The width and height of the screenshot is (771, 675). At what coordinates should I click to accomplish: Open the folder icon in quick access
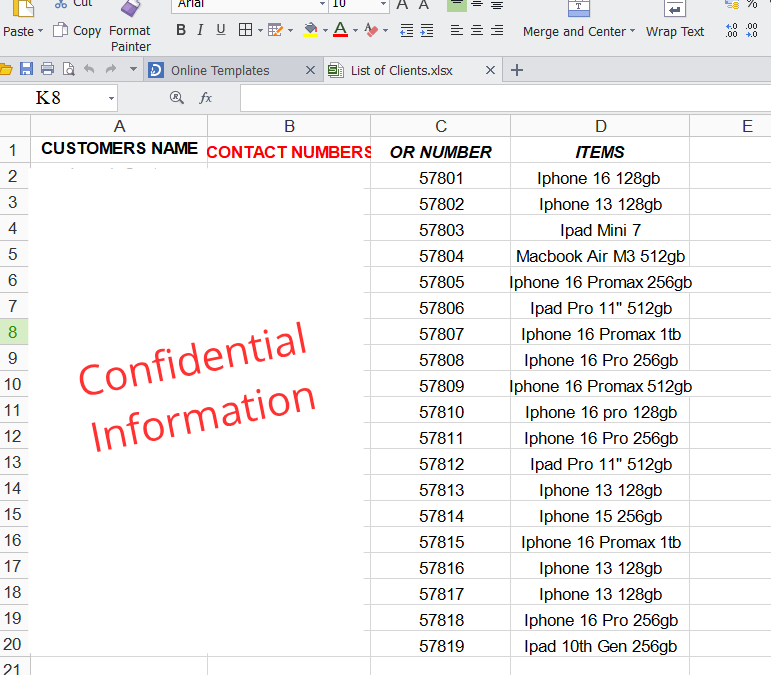(x=6, y=69)
